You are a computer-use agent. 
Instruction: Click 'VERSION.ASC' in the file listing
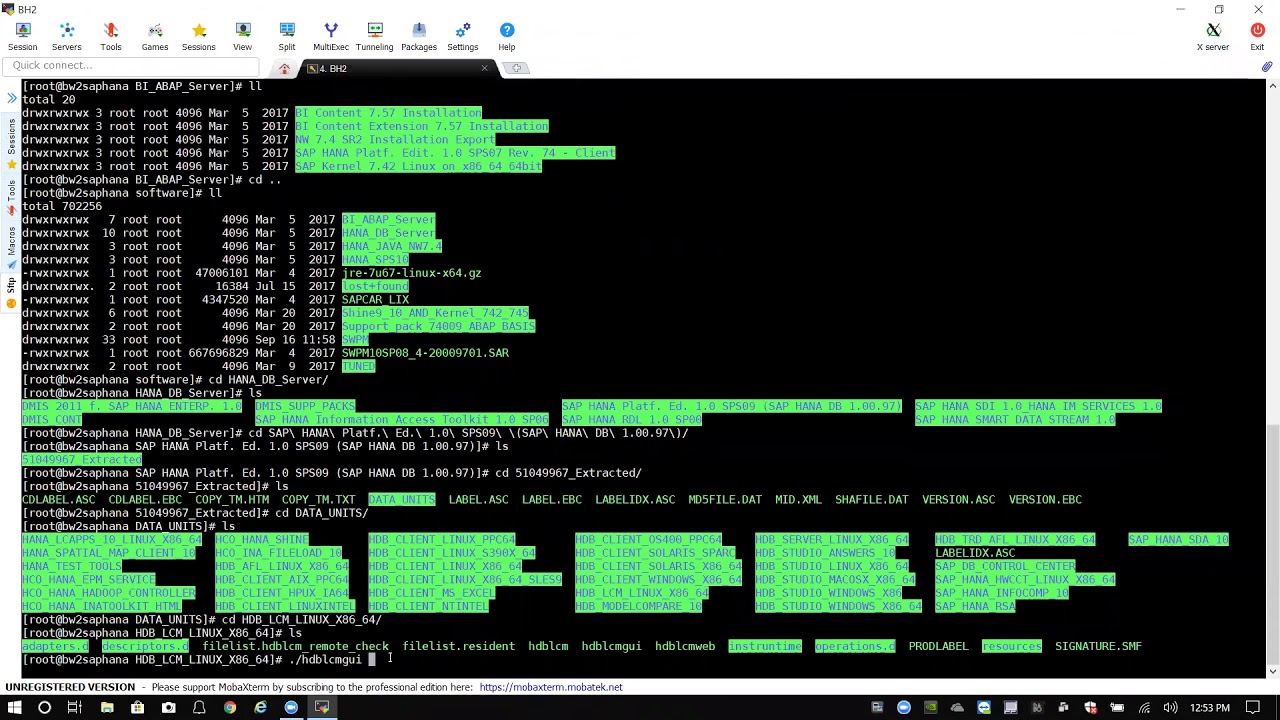958,500
